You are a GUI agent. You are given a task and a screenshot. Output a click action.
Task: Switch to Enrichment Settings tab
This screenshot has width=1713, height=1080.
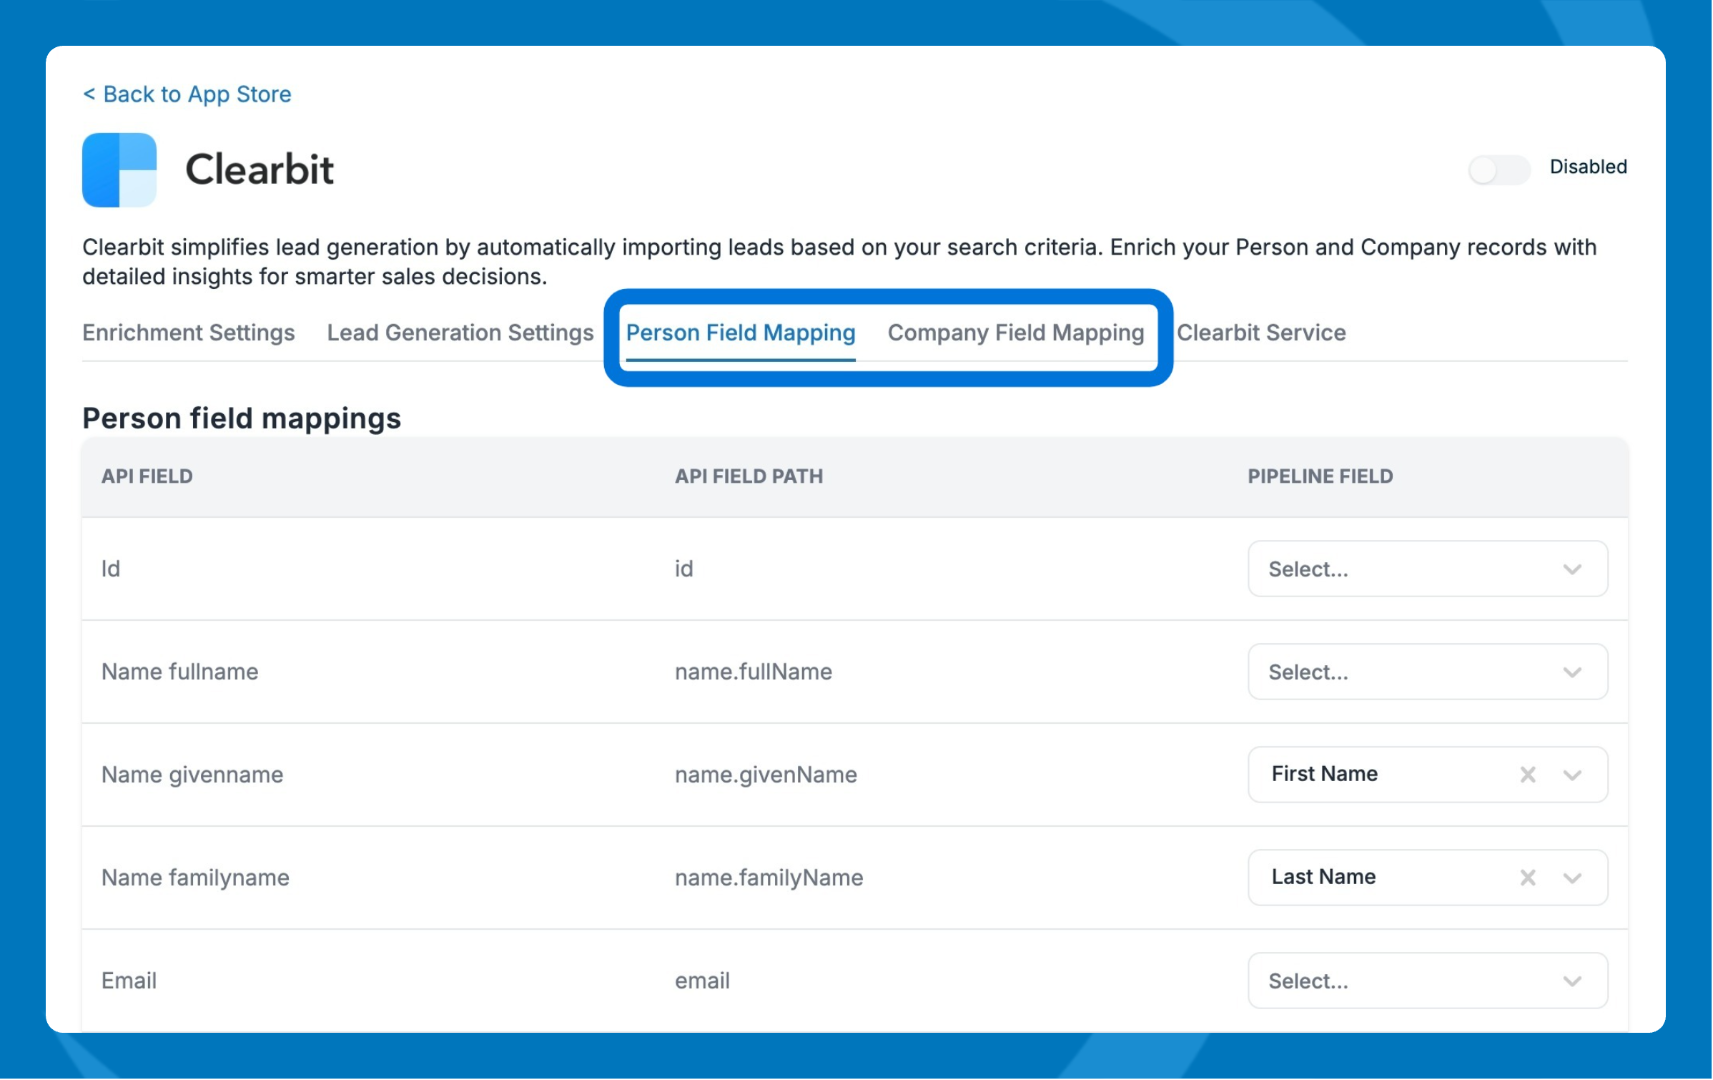point(188,333)
